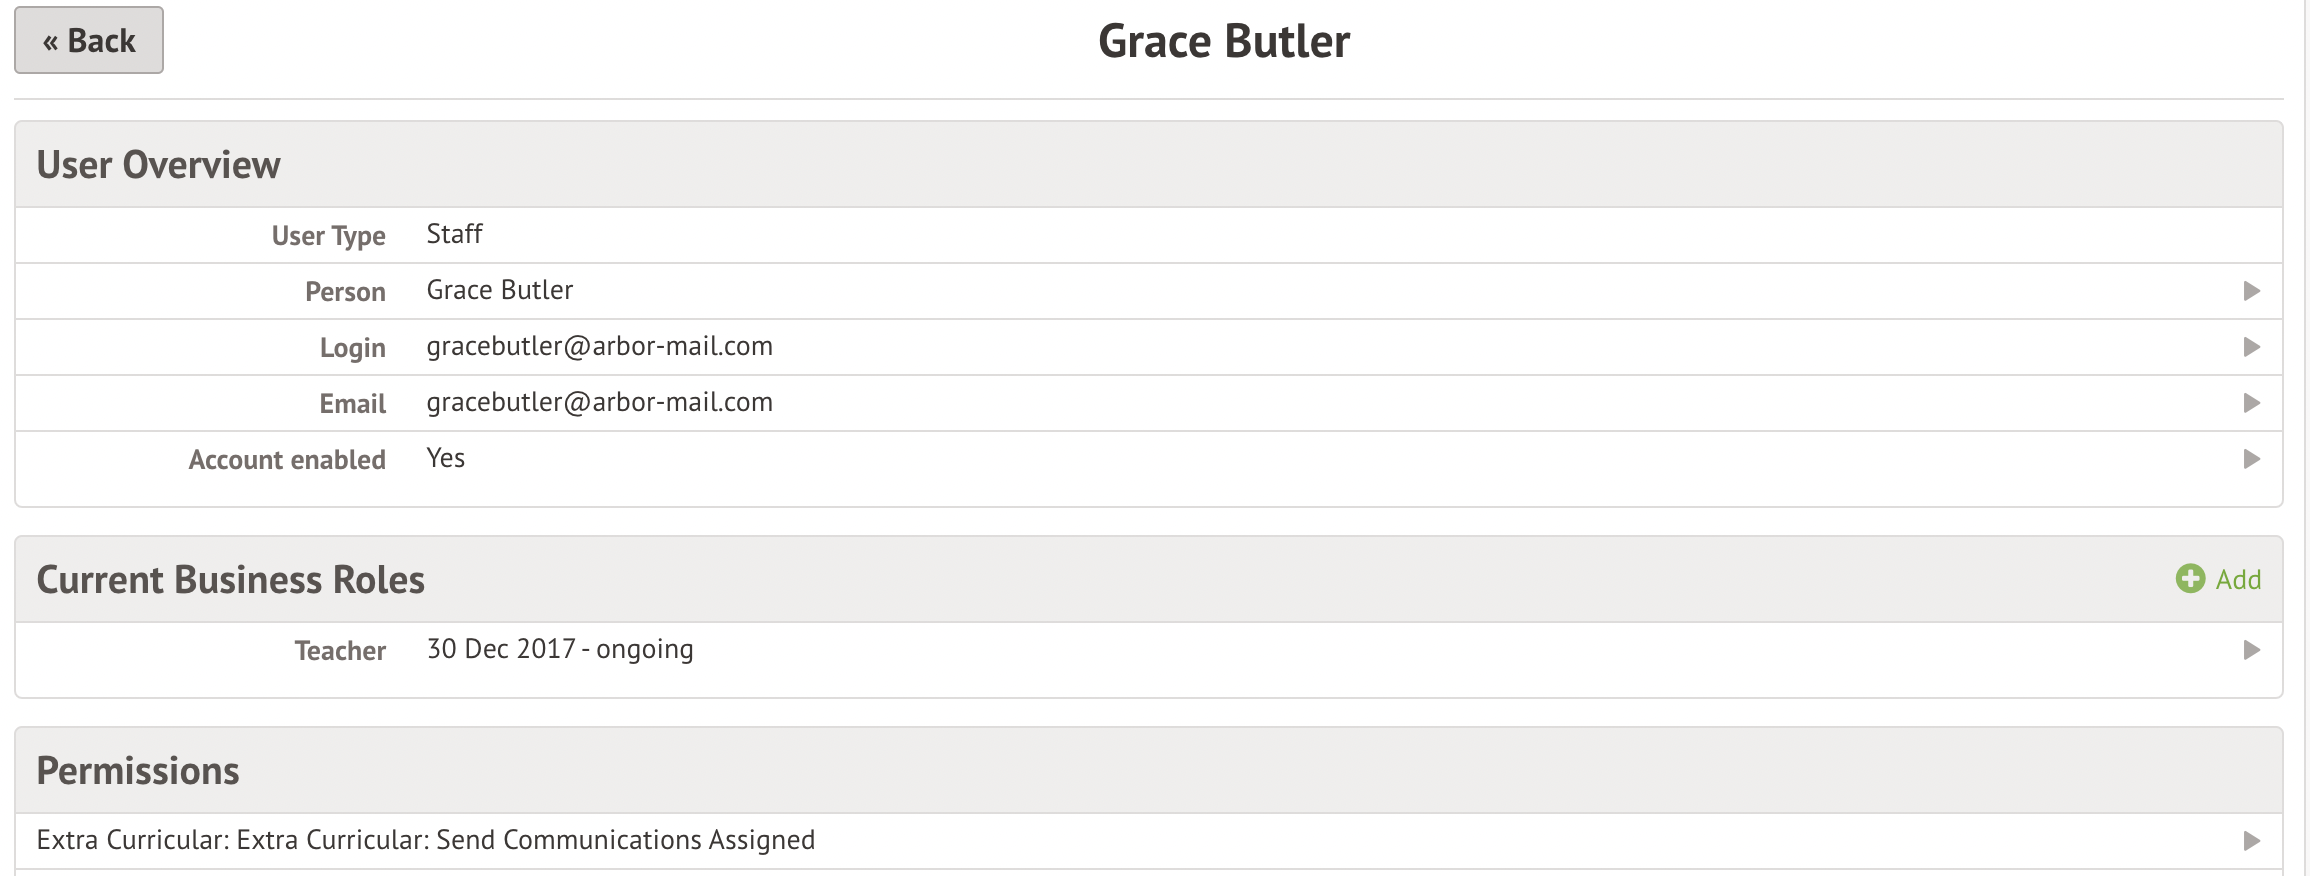Click the green plus Add icon

point(2190,579)
